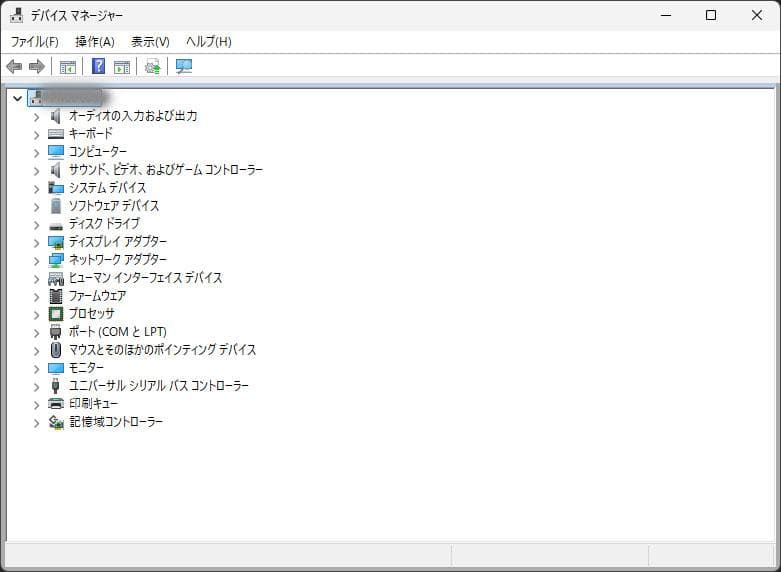Click the speaker icon for オーディオの入力および出力
Screen dimensions: 781x572
(56, 116)
